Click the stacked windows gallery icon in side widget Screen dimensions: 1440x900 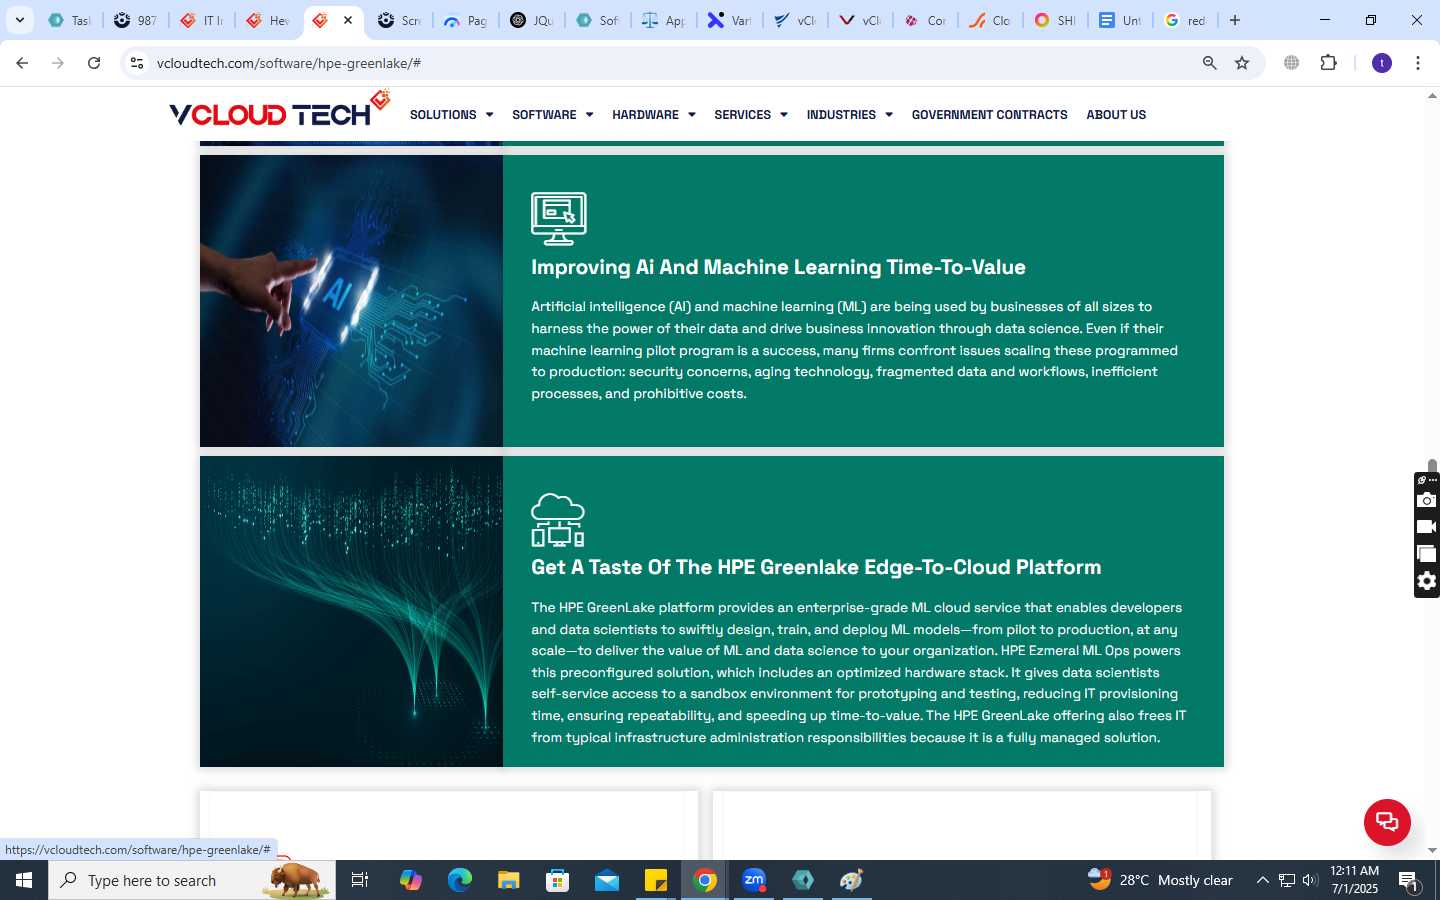1427,554
